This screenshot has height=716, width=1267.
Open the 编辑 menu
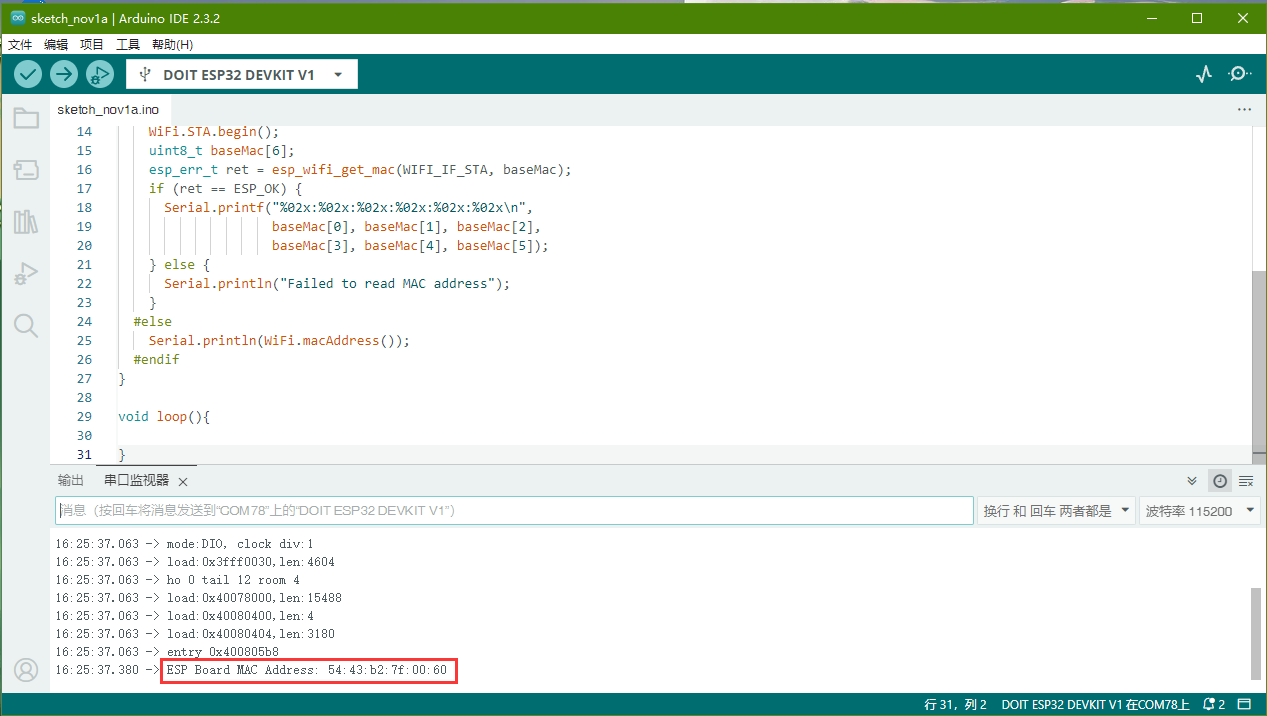[x=56, y=45]
